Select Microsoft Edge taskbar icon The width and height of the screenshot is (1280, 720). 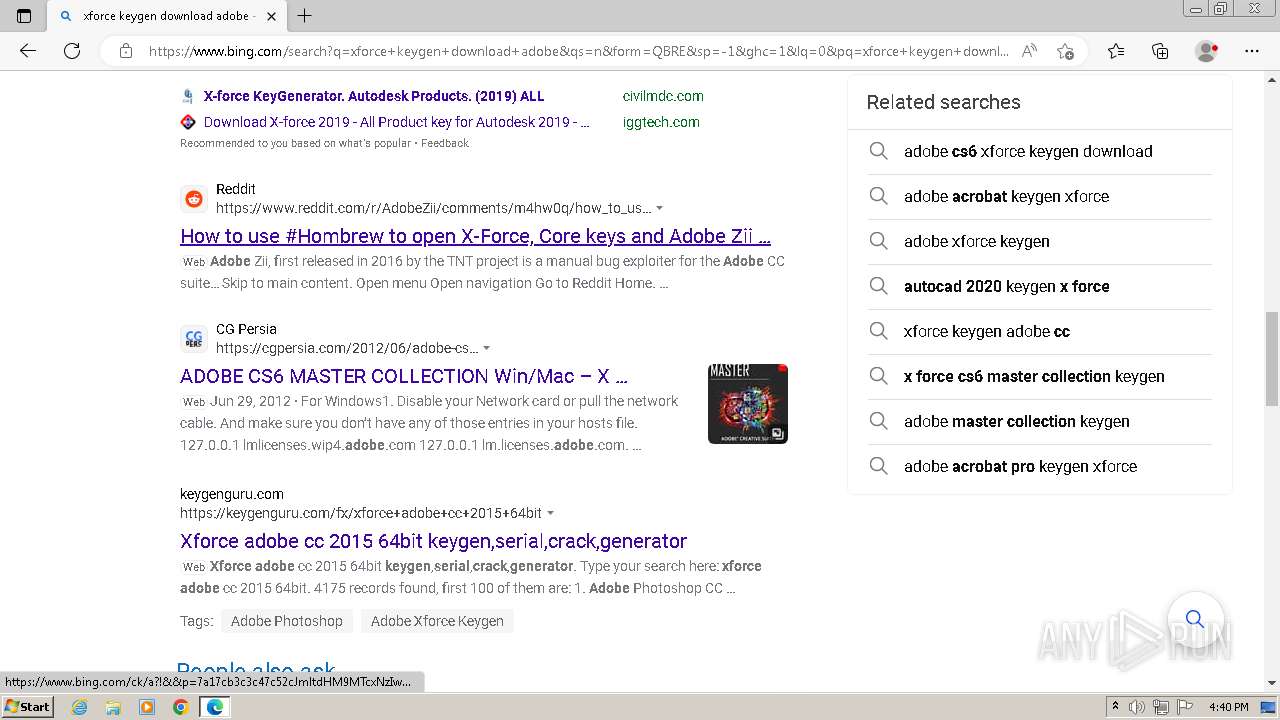coord(215,707)
